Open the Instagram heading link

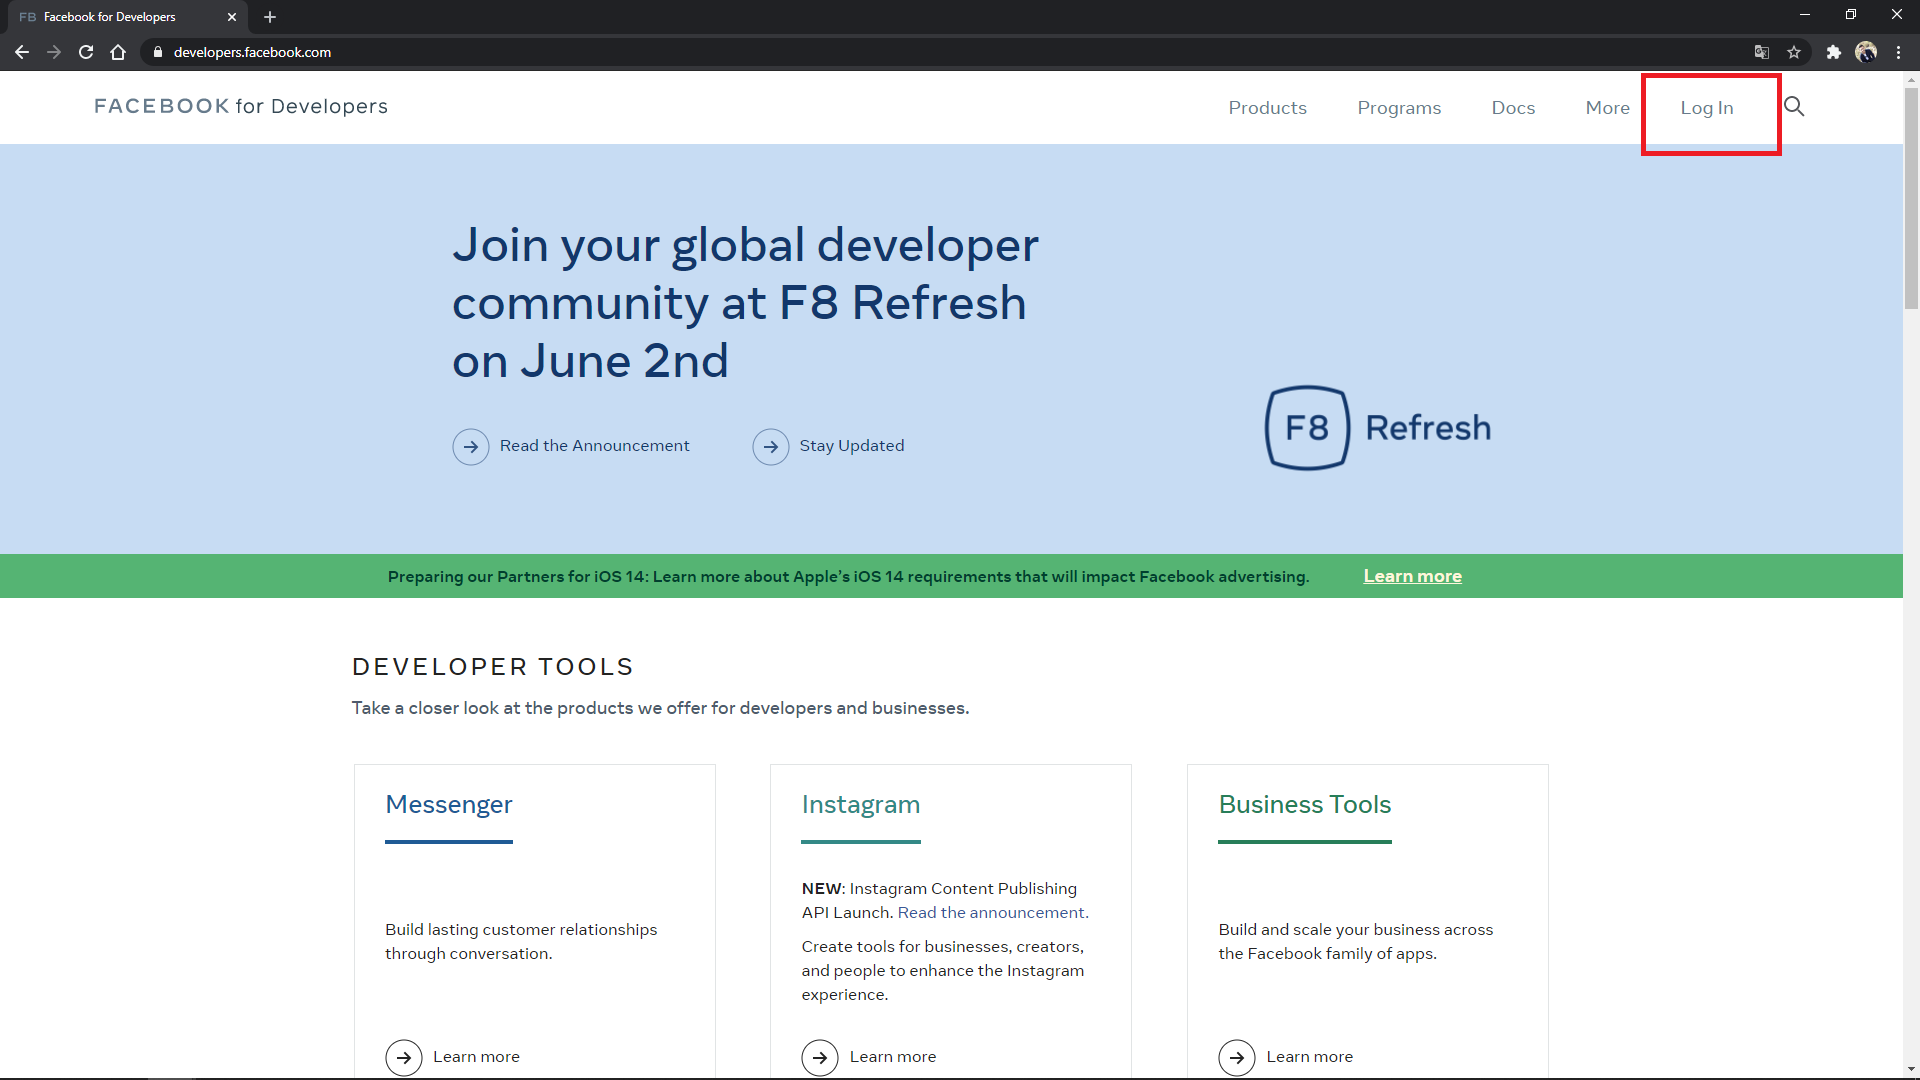[860, 805]
